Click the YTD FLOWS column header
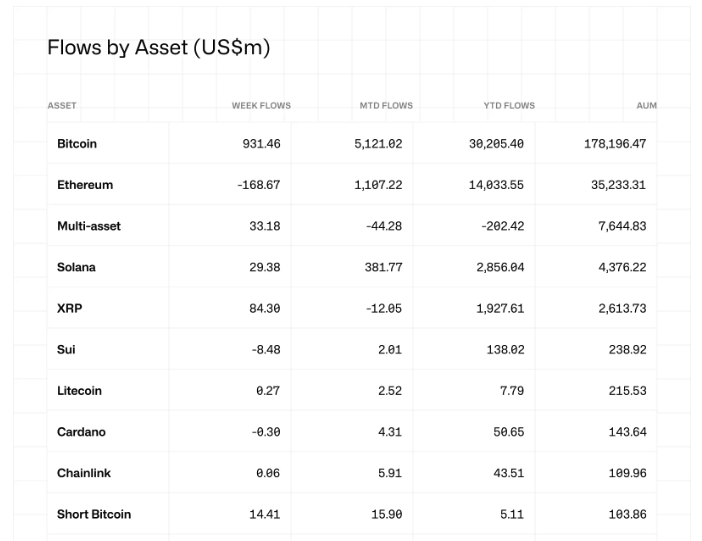Image resolution: width=702 pixels, height=541 pixels. [x=509, y=106]
